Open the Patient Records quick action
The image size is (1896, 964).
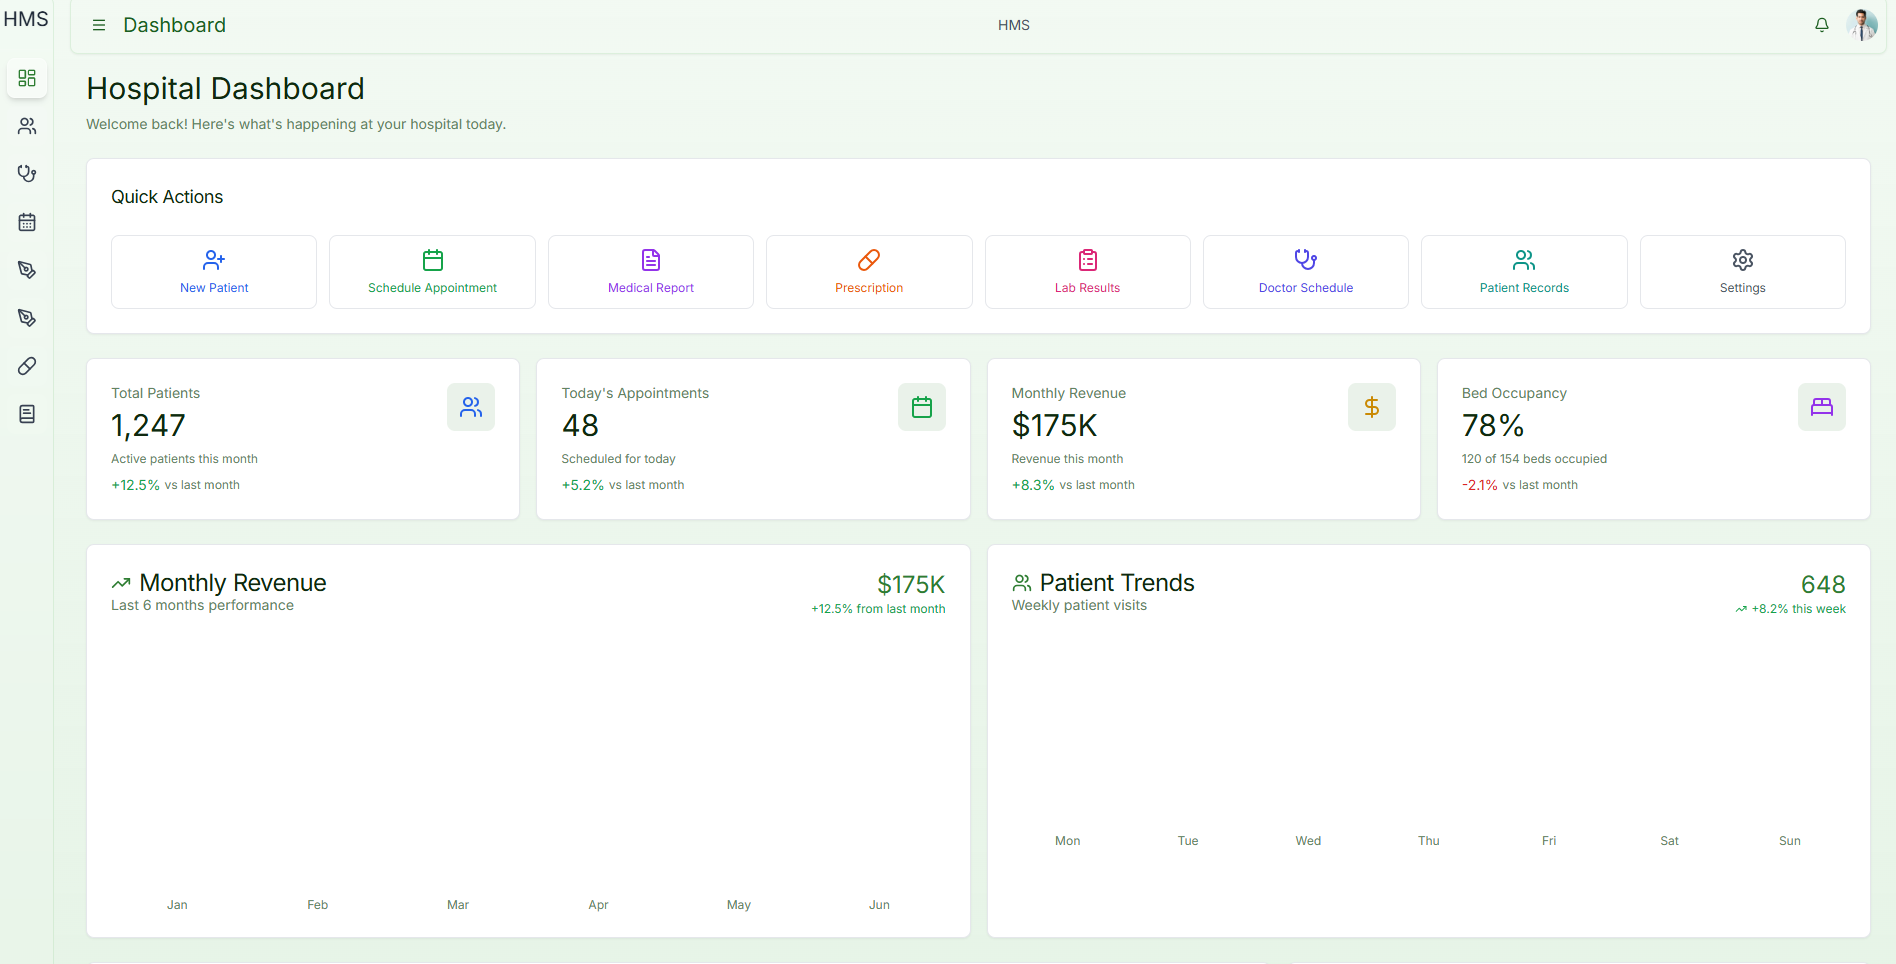point(1524,272)
